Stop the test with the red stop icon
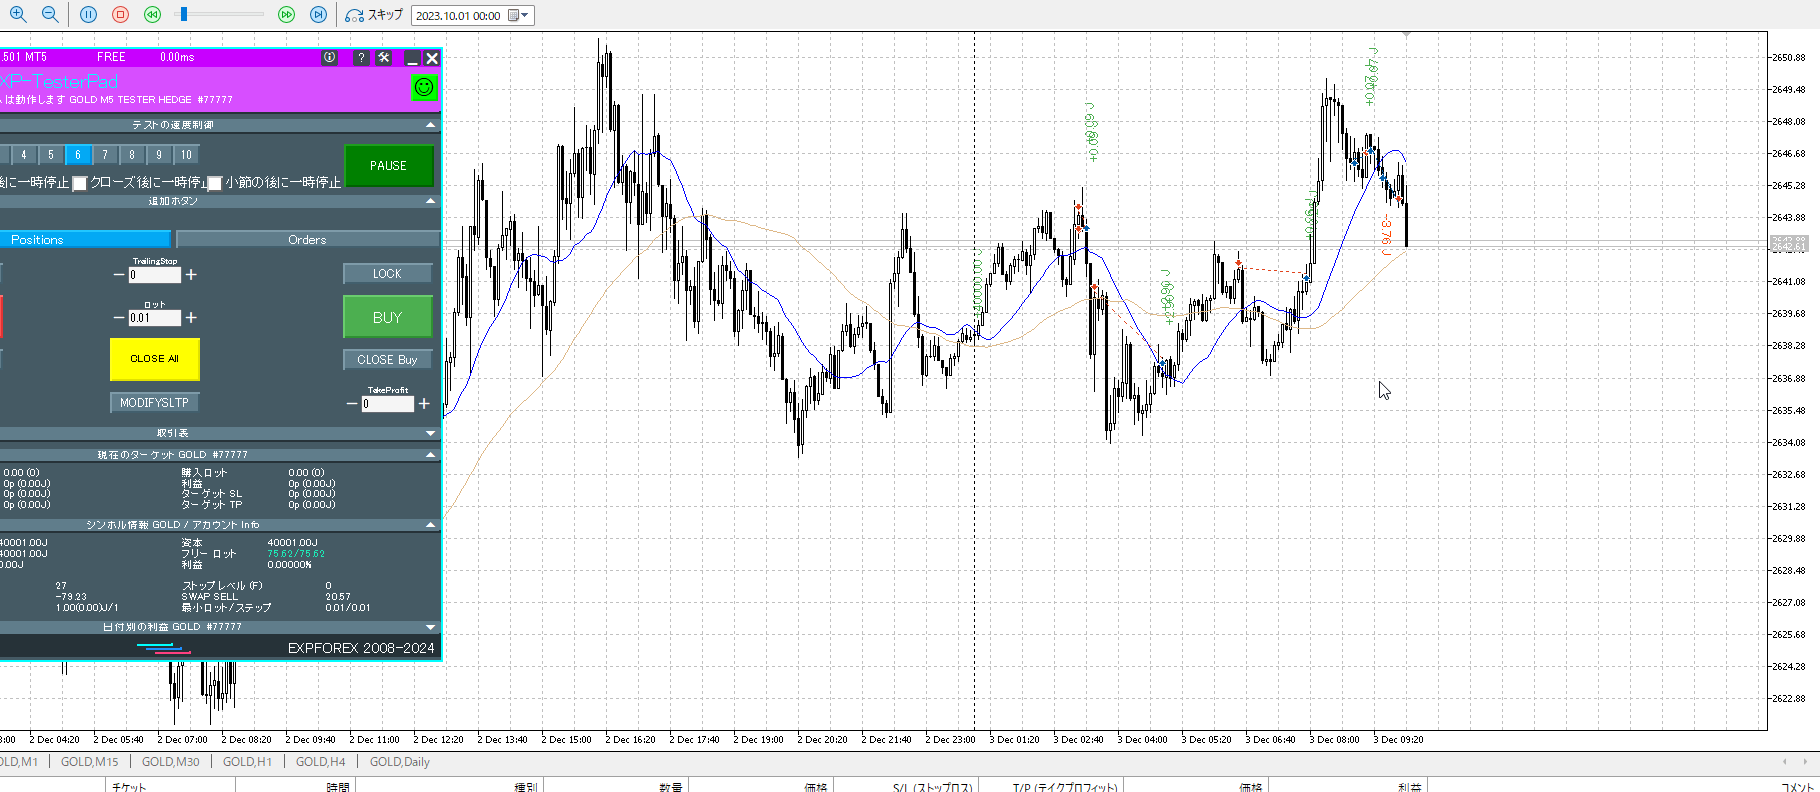1820x792 pixels. [x=120, y=14]
